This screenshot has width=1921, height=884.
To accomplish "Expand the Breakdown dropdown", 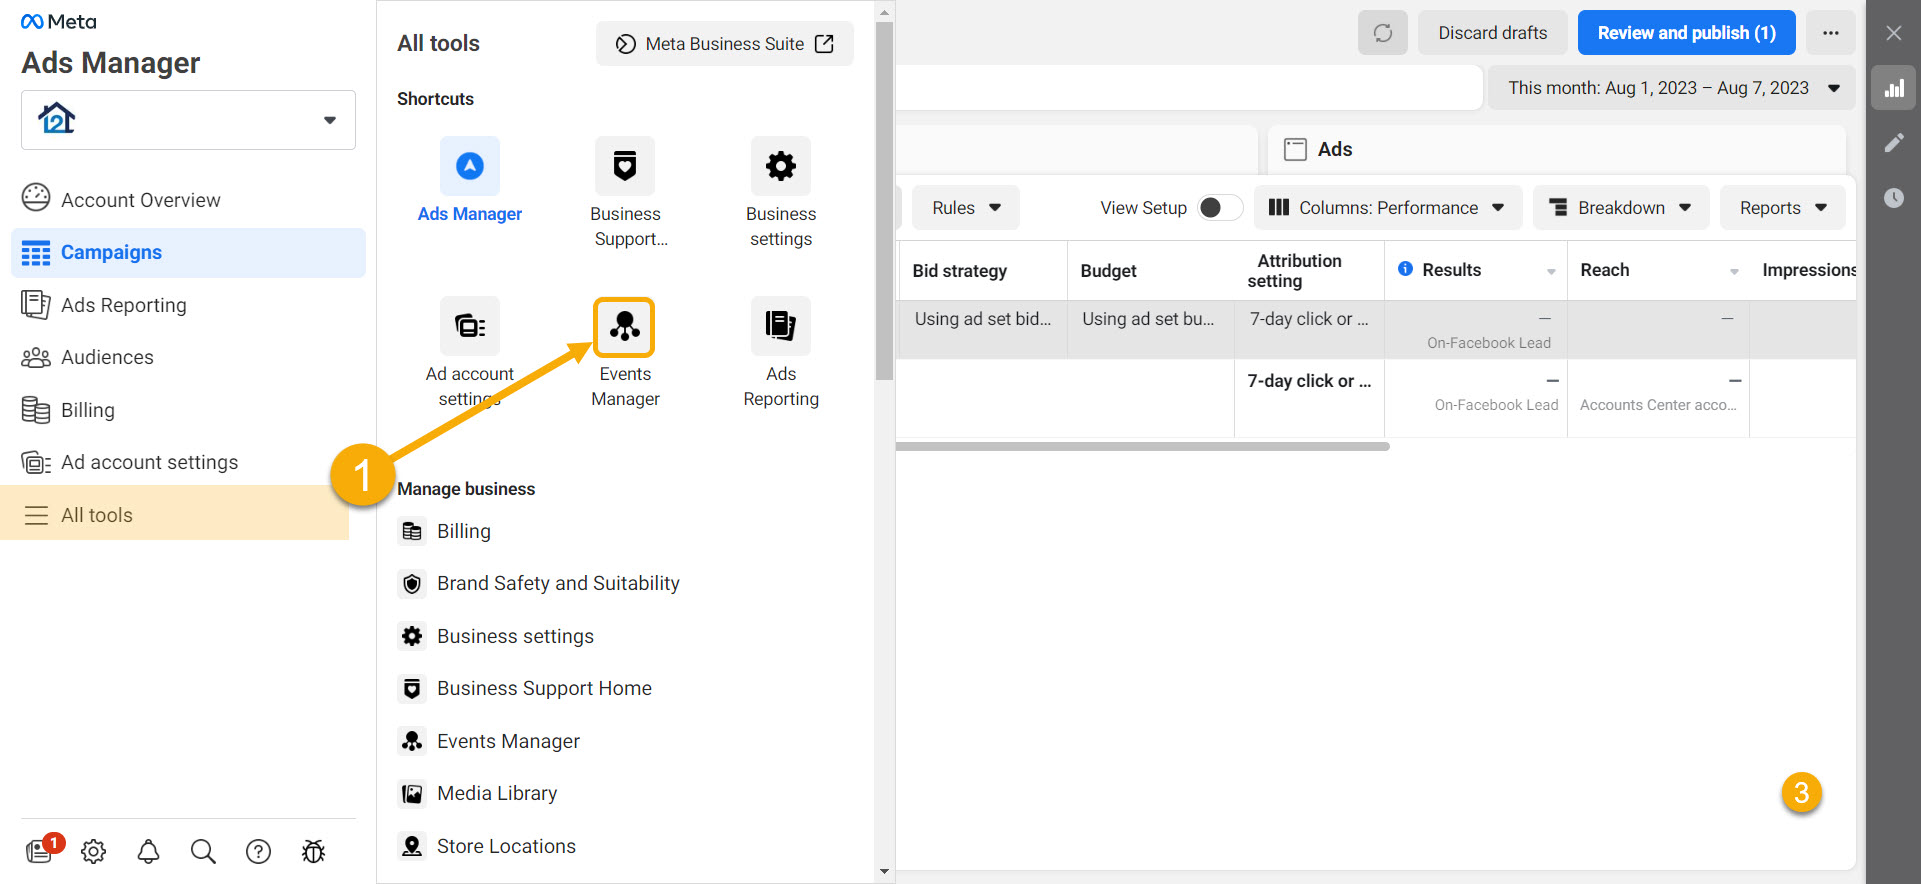I will 1621,207.
